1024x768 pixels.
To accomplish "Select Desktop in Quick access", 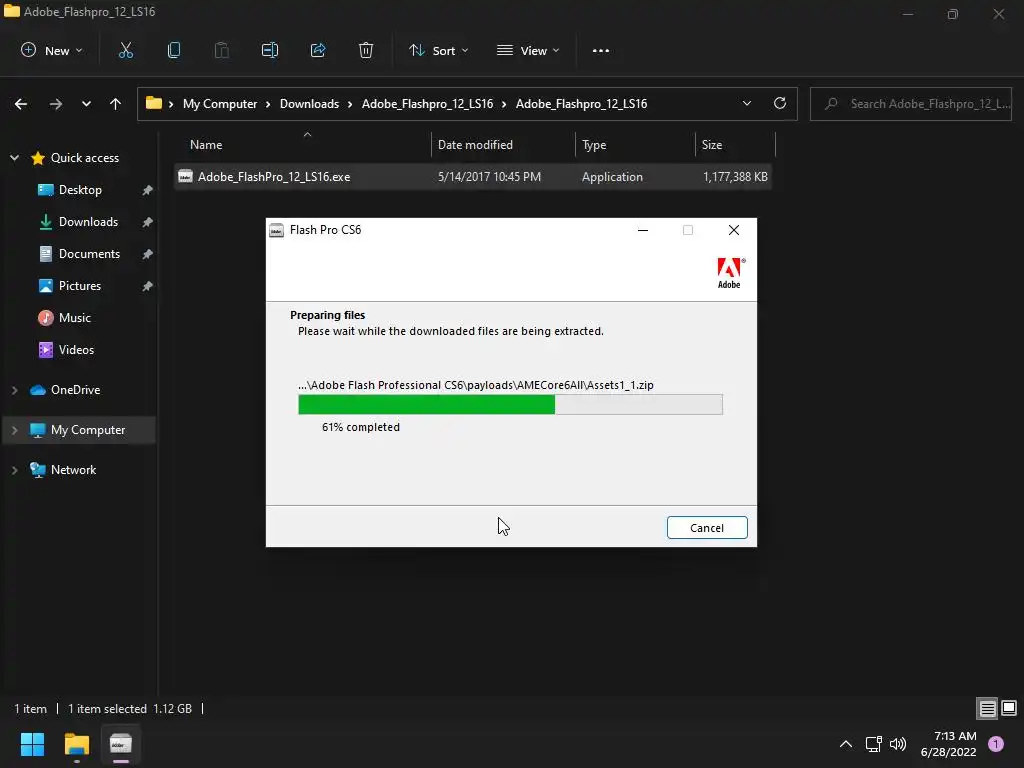I will [80, 189].
